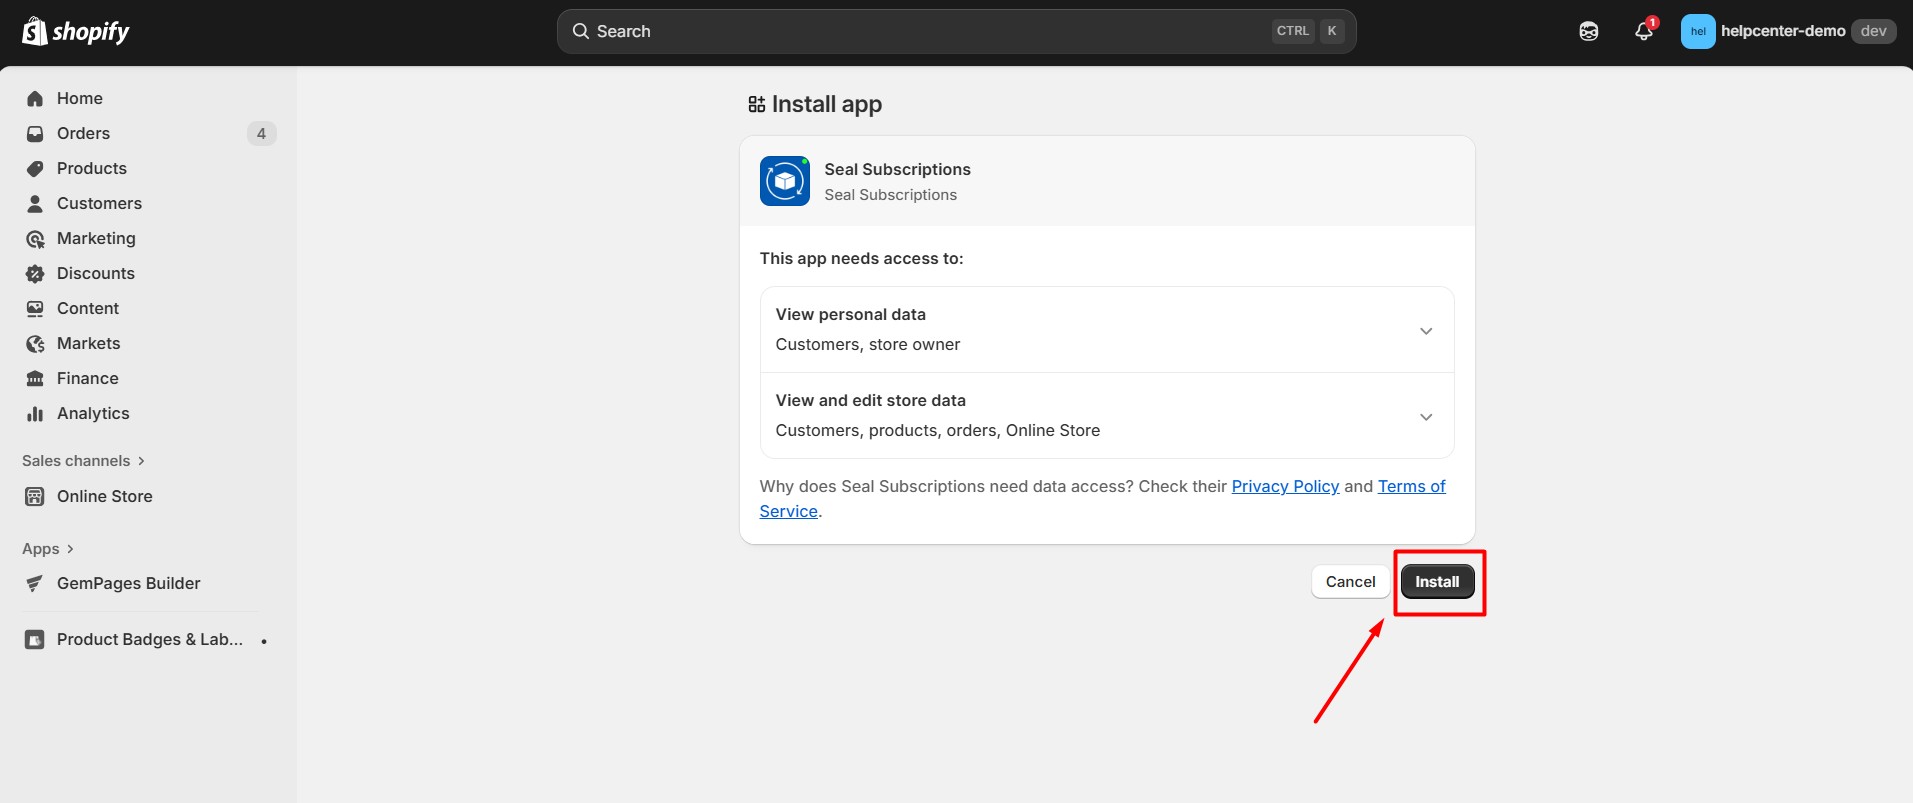Click the Shopify logo
Screen dimensions: 1913x803
click(76, 32)
